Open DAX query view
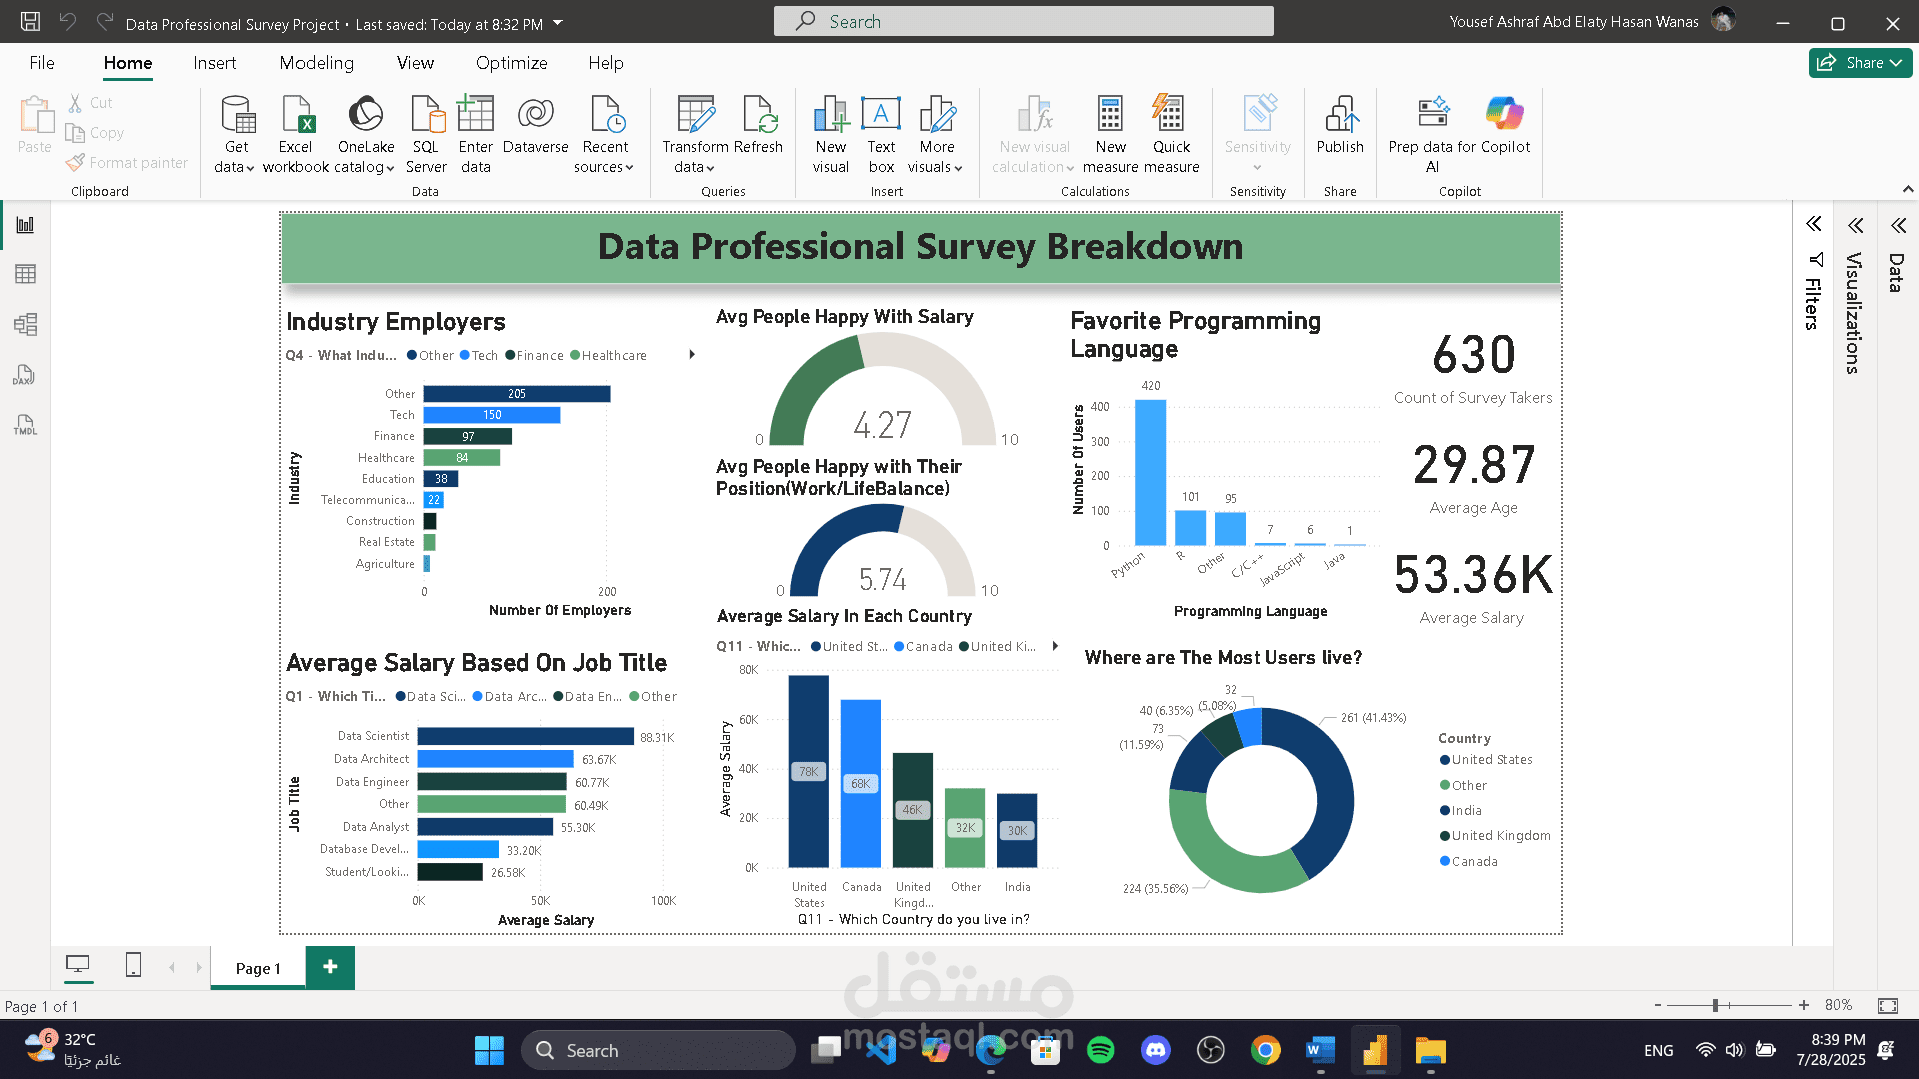The image size is (1919, 1079). click(x=25, y=375)
